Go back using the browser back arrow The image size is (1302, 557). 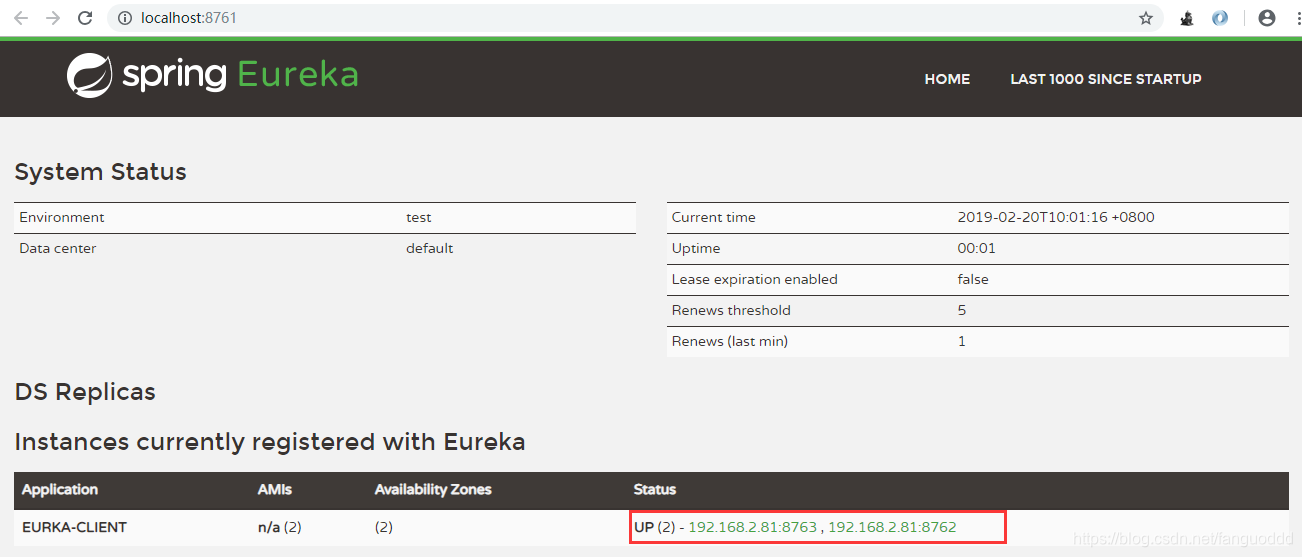pos(21,18)
